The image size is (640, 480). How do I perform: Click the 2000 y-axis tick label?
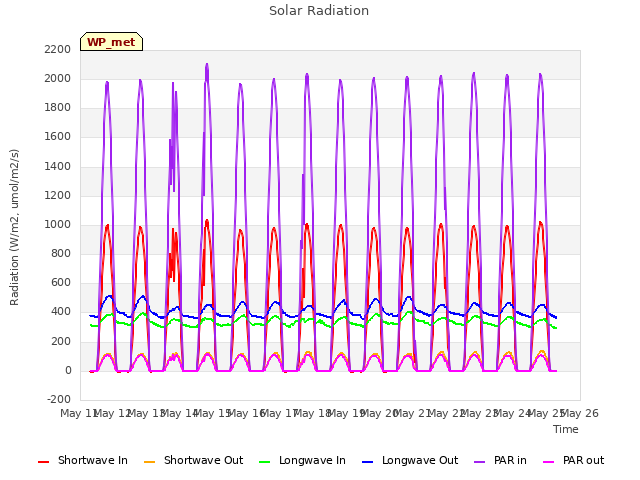[x=58, y=78]
